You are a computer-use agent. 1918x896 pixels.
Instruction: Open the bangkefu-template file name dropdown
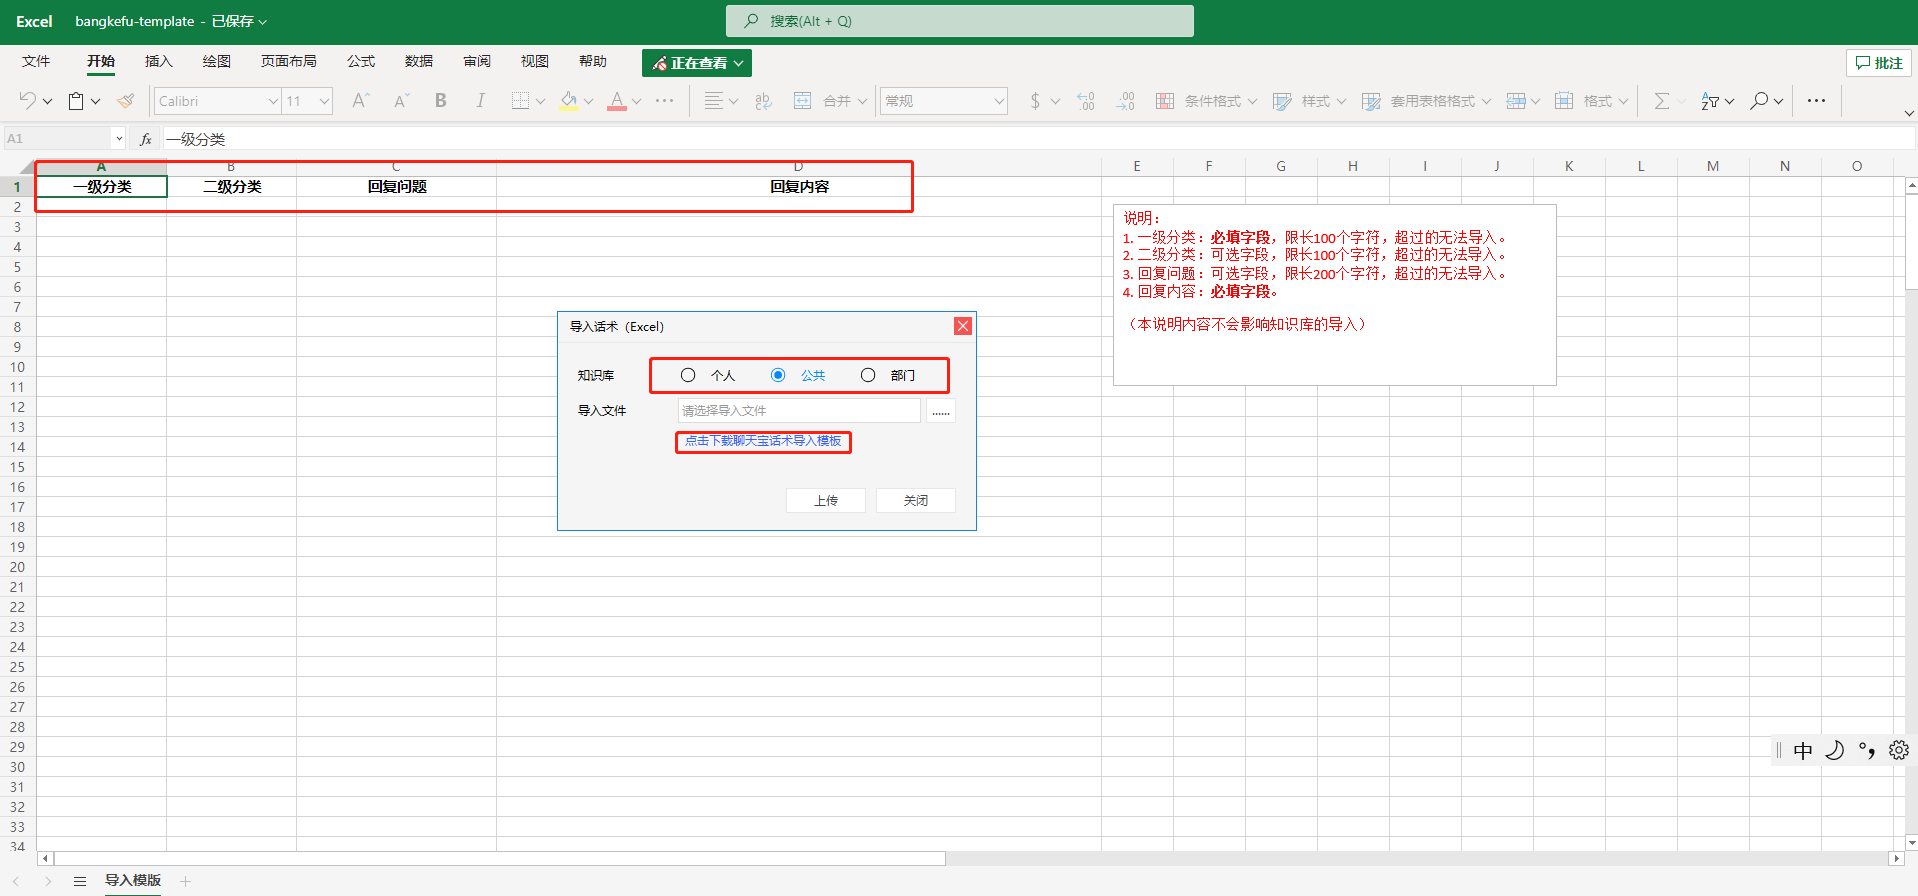[x=171, y=21]
